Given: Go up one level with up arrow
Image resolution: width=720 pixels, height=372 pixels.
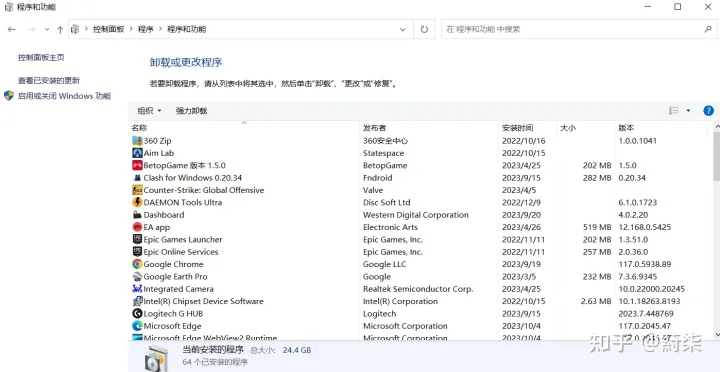Looking at the screenshot, I should [x=60, y=29].
